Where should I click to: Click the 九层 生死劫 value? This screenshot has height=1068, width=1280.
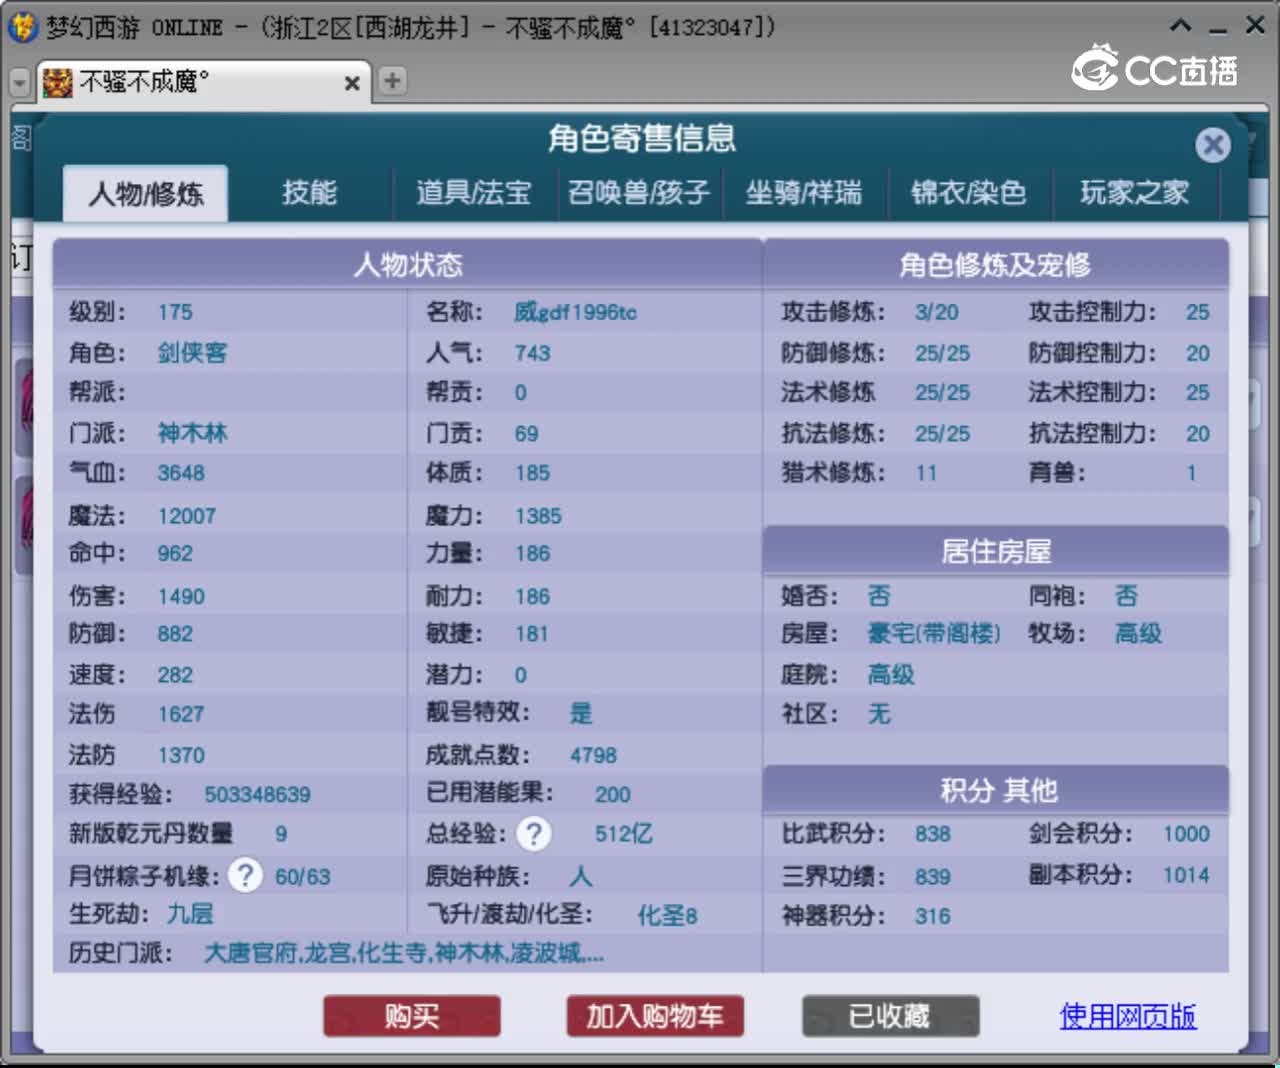[x=190, y=914]
